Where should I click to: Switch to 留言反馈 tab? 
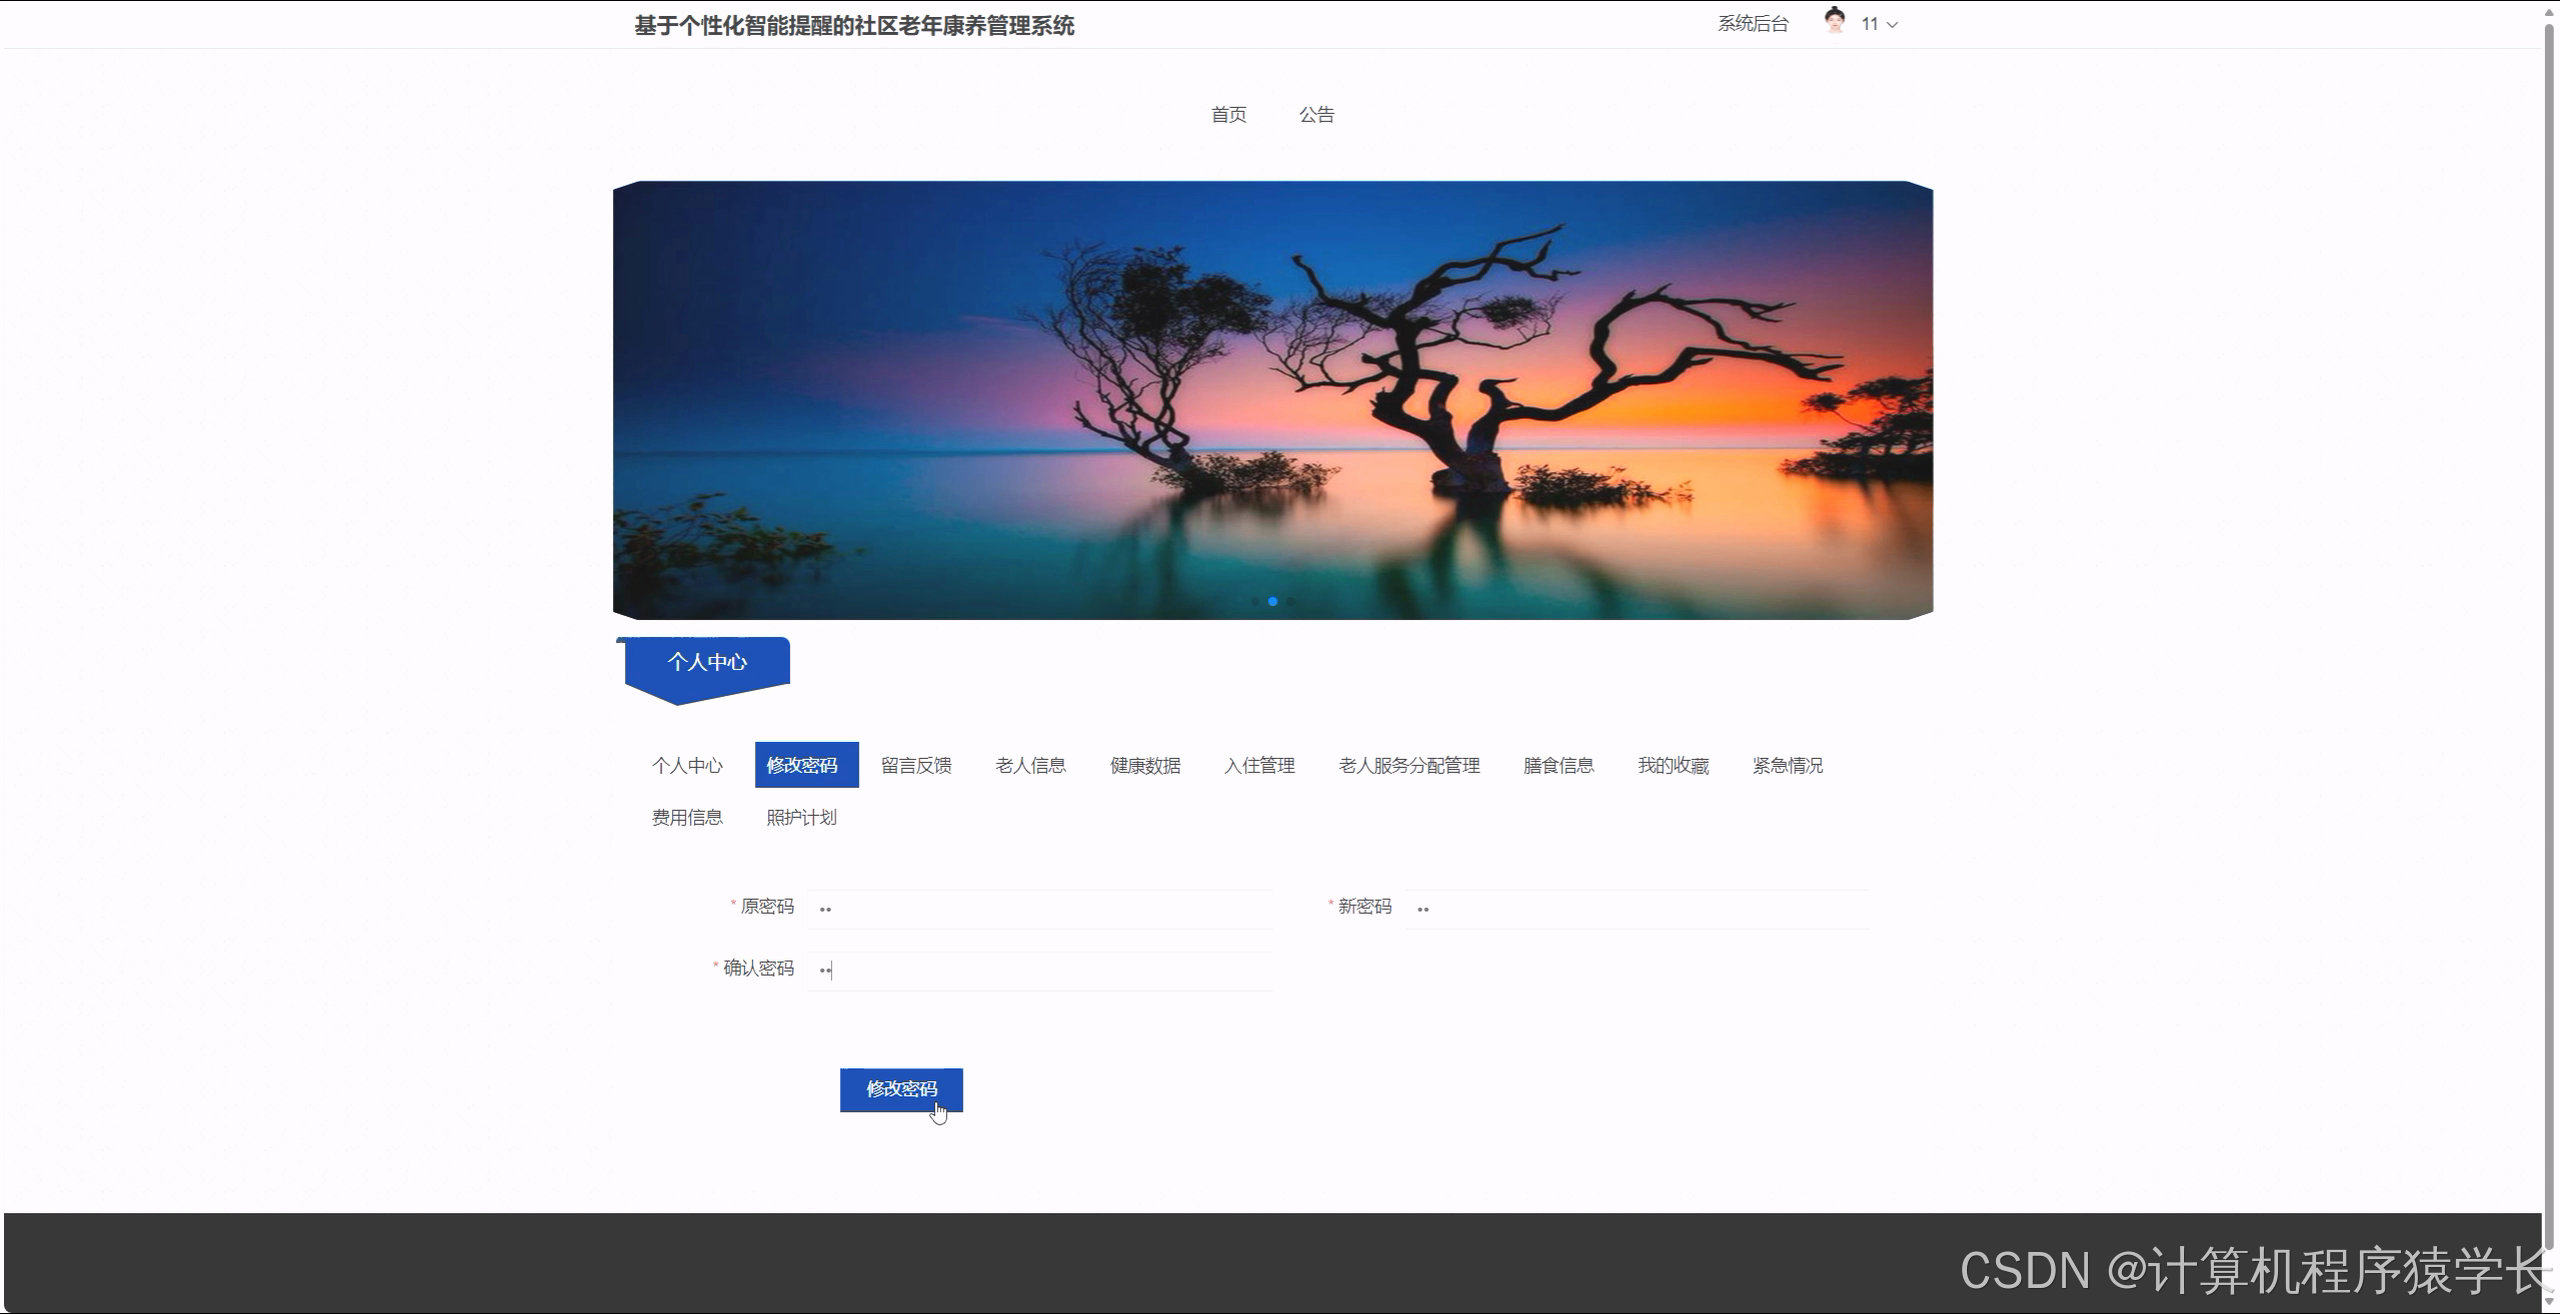(x=916, y=765)
